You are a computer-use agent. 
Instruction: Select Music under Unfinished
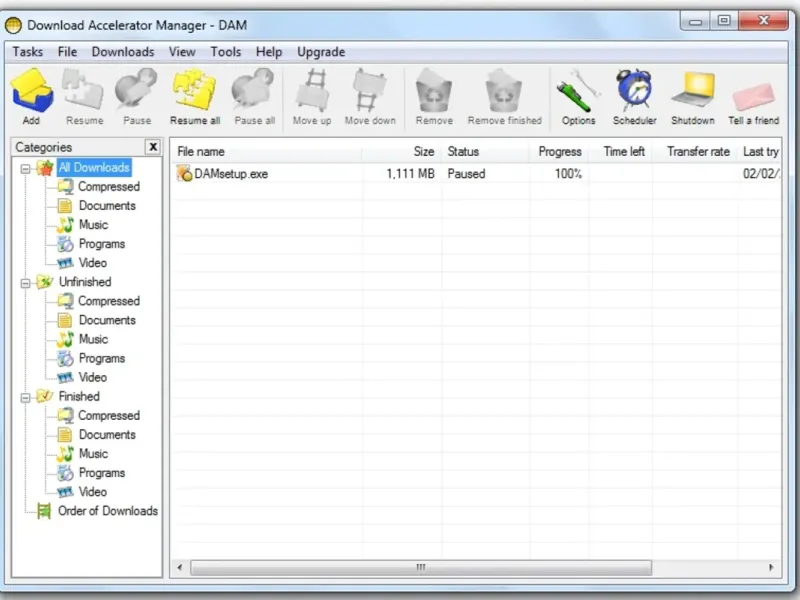[93, 339]
